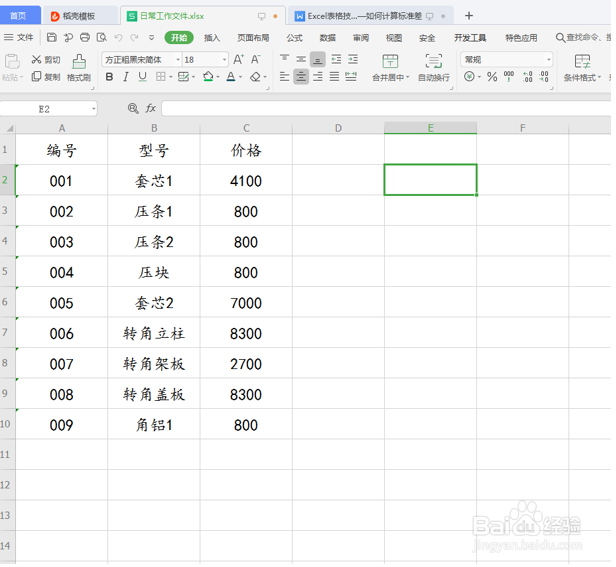
Task: Increase font size with A+ icon
Action: (x=238, y=59)
